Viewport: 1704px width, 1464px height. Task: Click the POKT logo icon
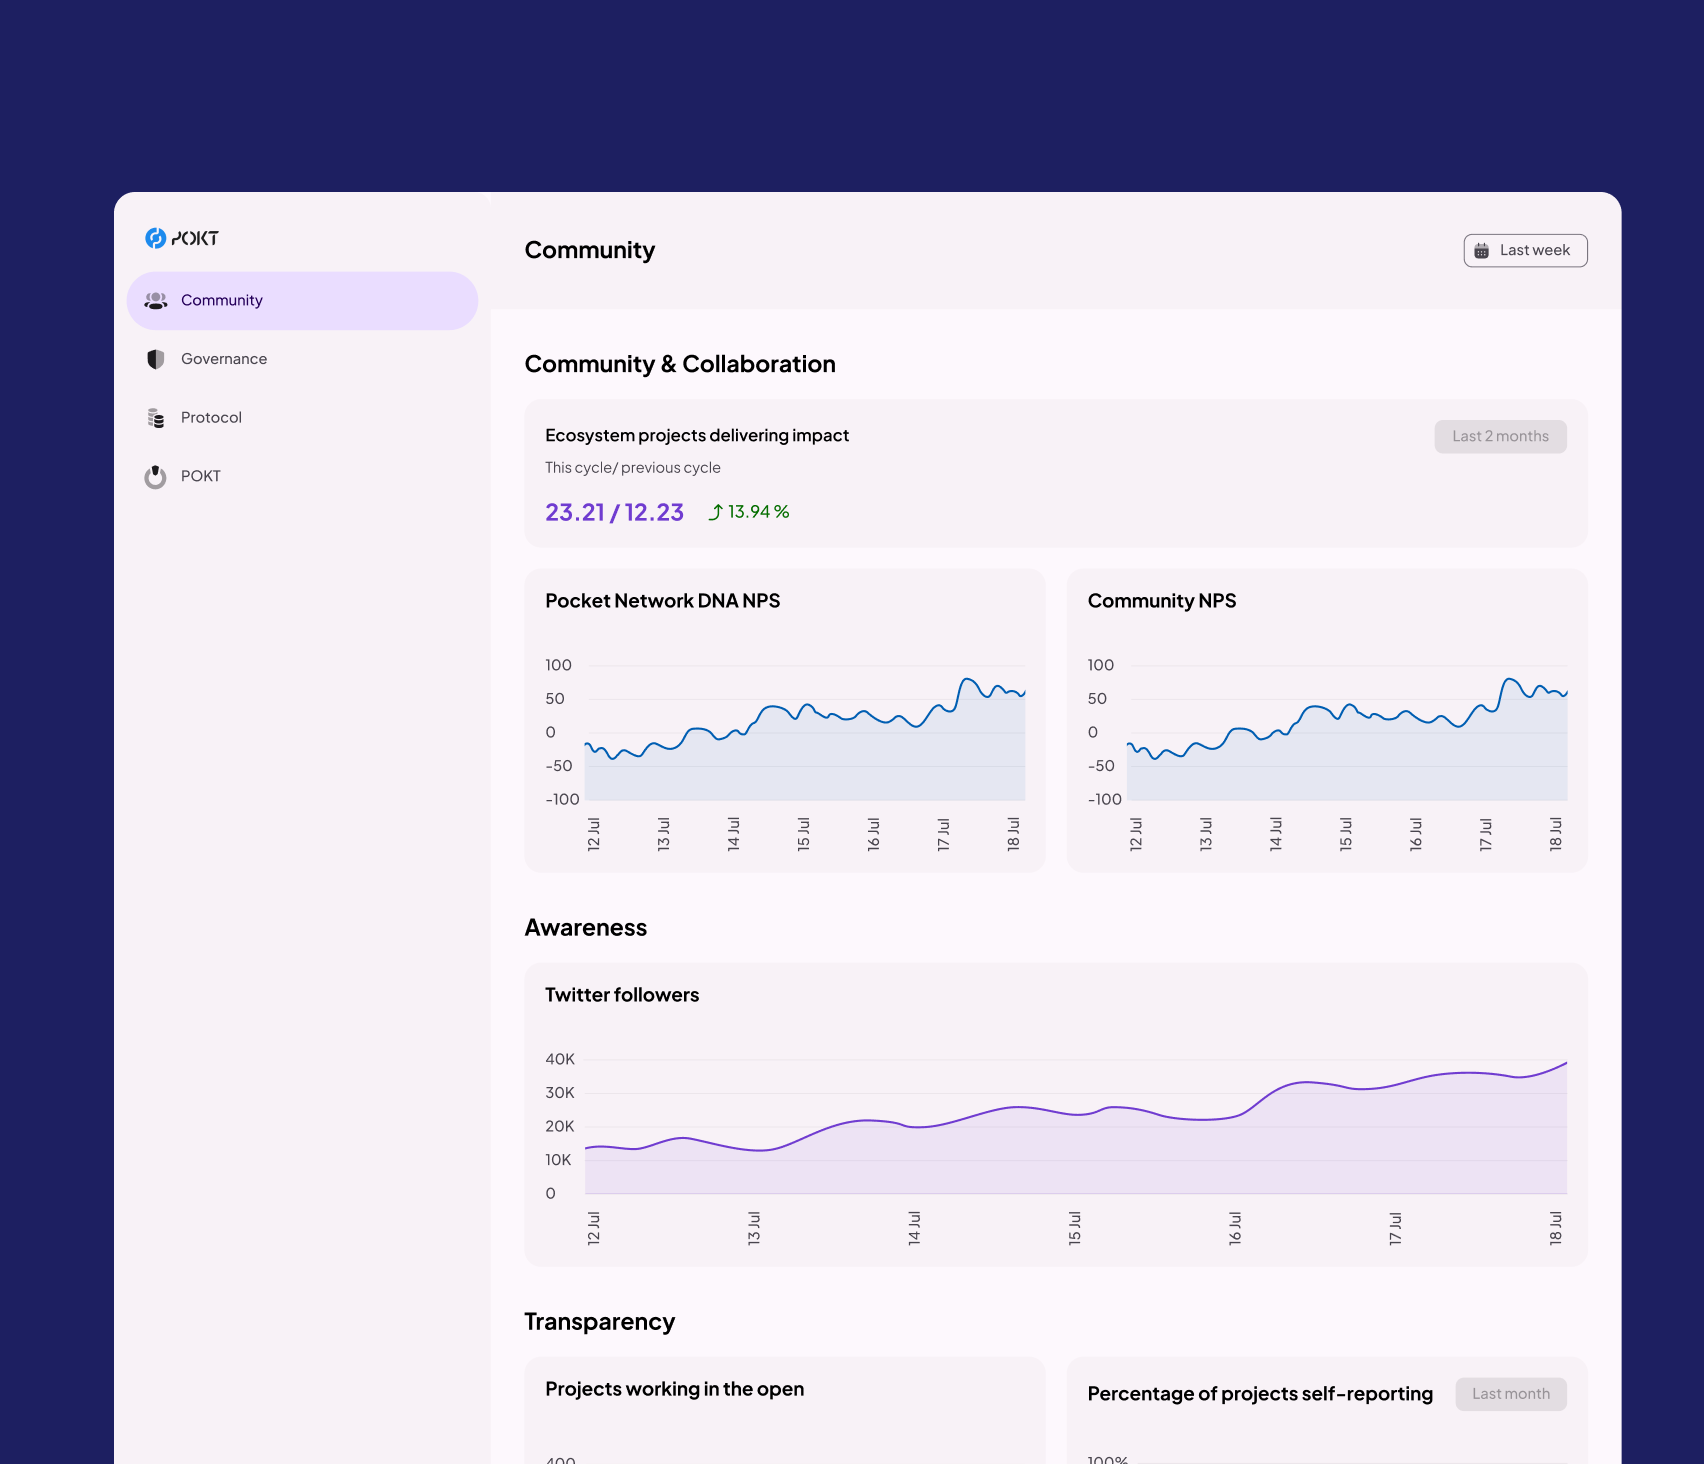[x=155, y=238]
